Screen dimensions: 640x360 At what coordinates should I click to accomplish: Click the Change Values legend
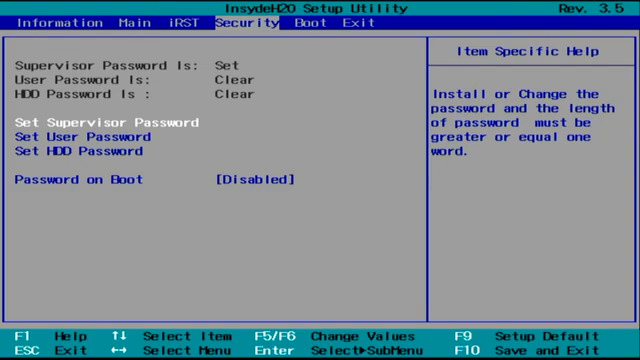point(362,336)
